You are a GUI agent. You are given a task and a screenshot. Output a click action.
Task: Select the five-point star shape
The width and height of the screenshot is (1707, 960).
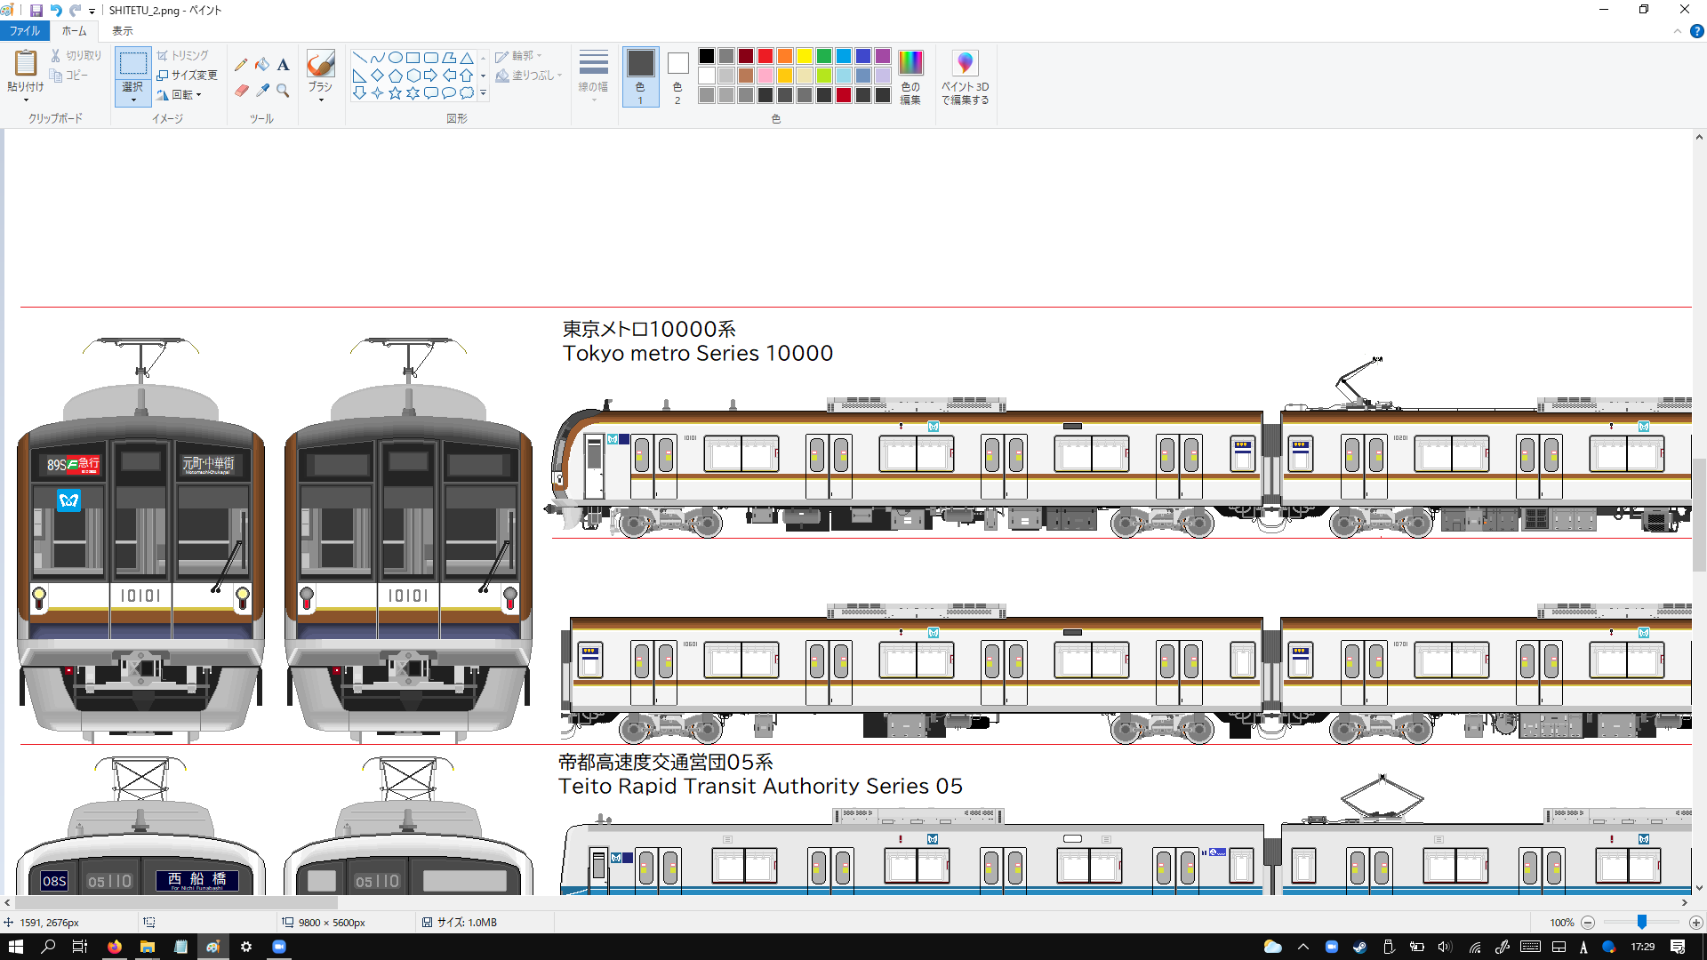[395, 93]
